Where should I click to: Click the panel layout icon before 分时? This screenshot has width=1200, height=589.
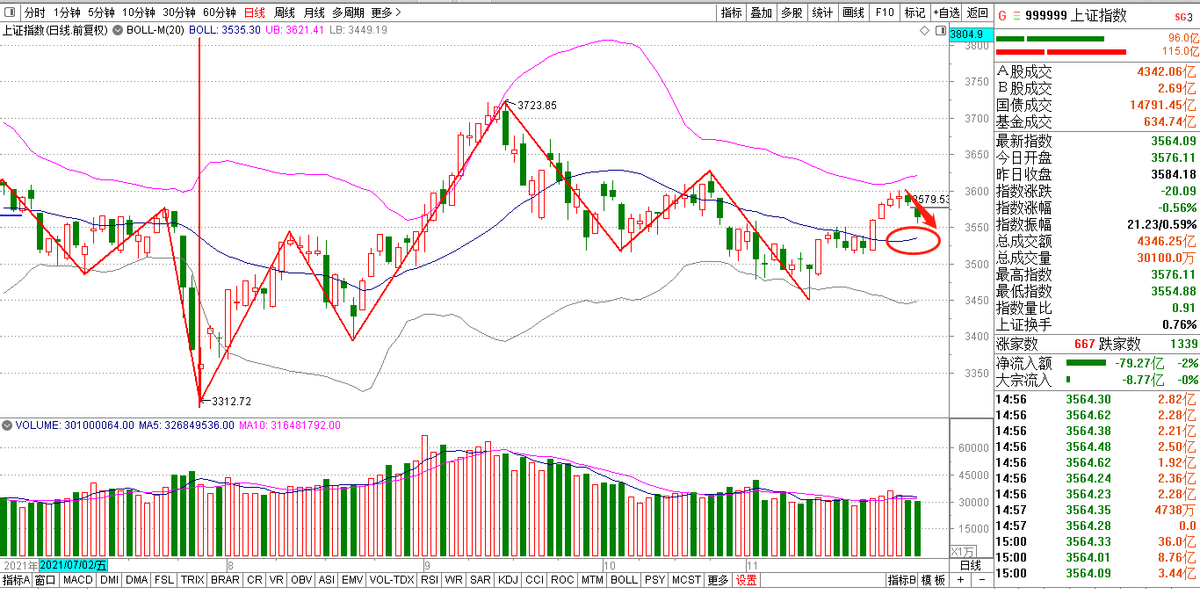pos(10,13)
